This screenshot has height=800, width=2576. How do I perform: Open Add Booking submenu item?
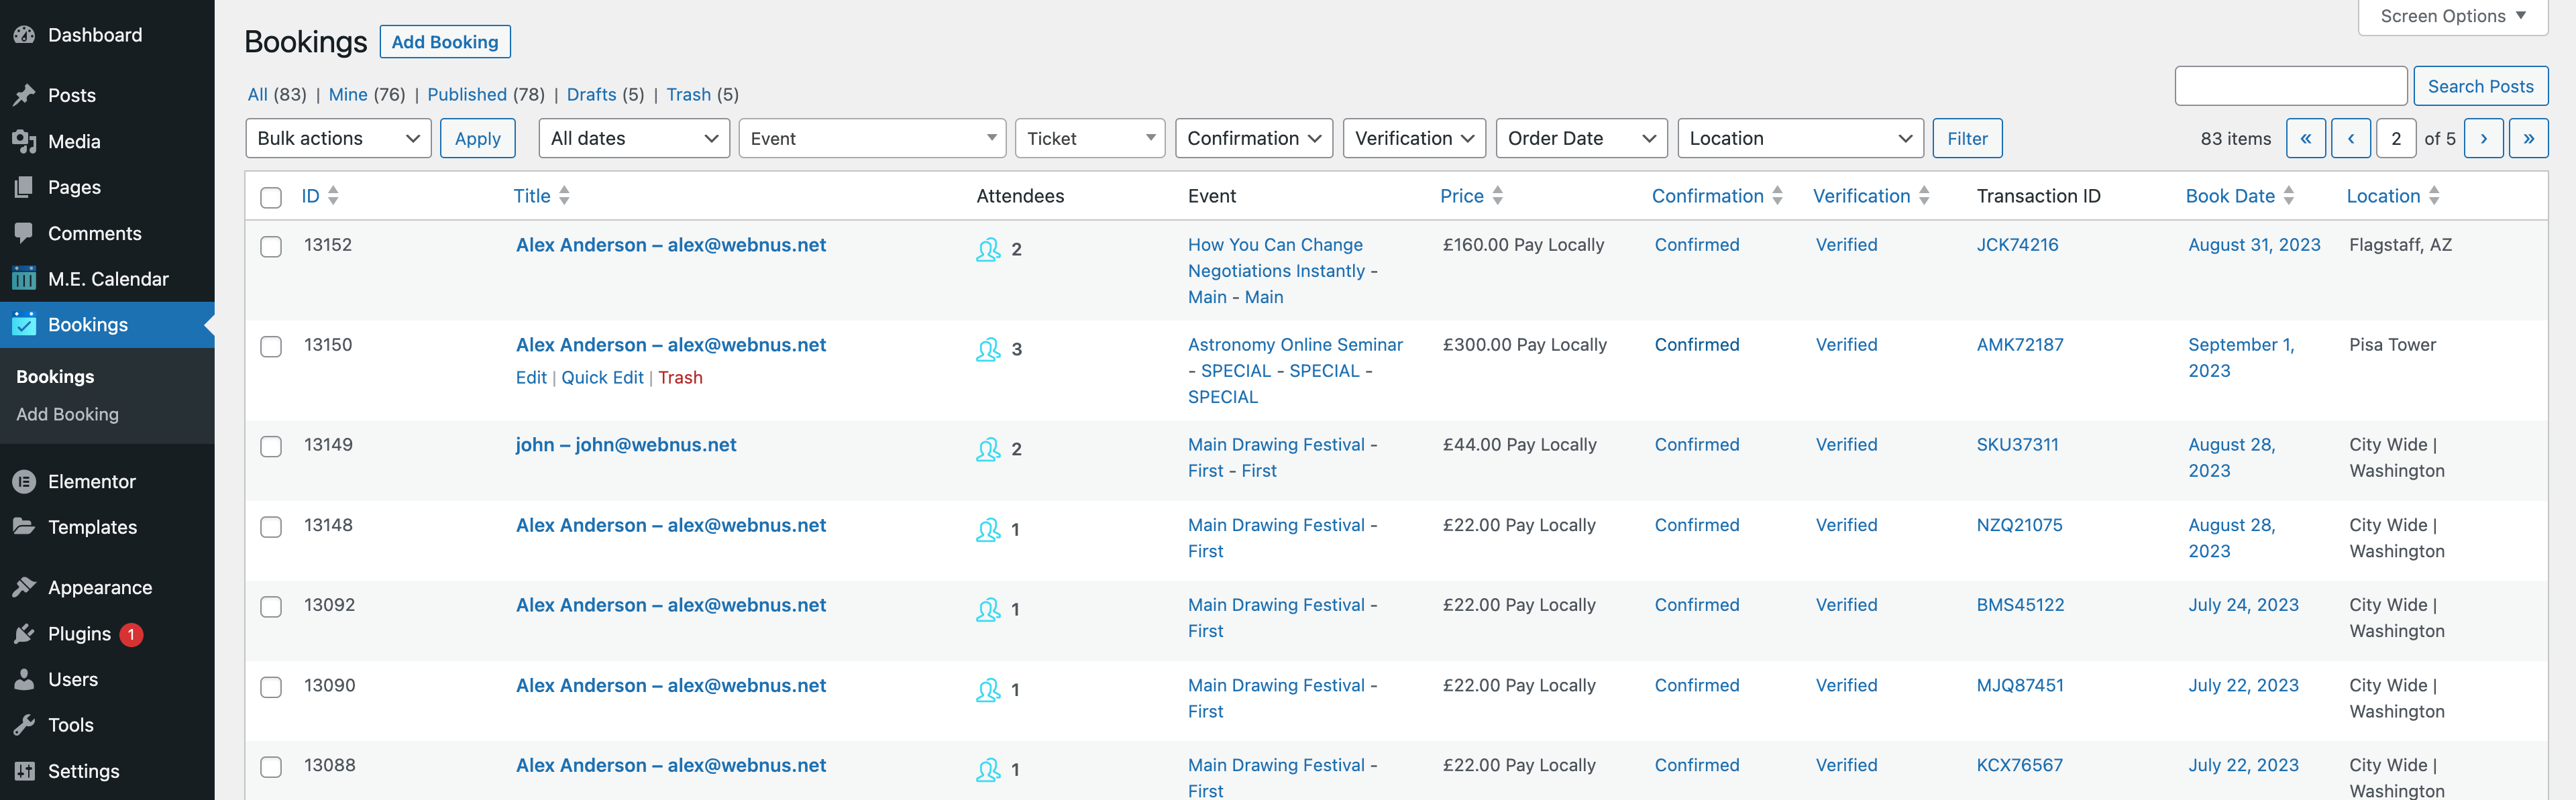pyautogui.click(x=67, y=414)
